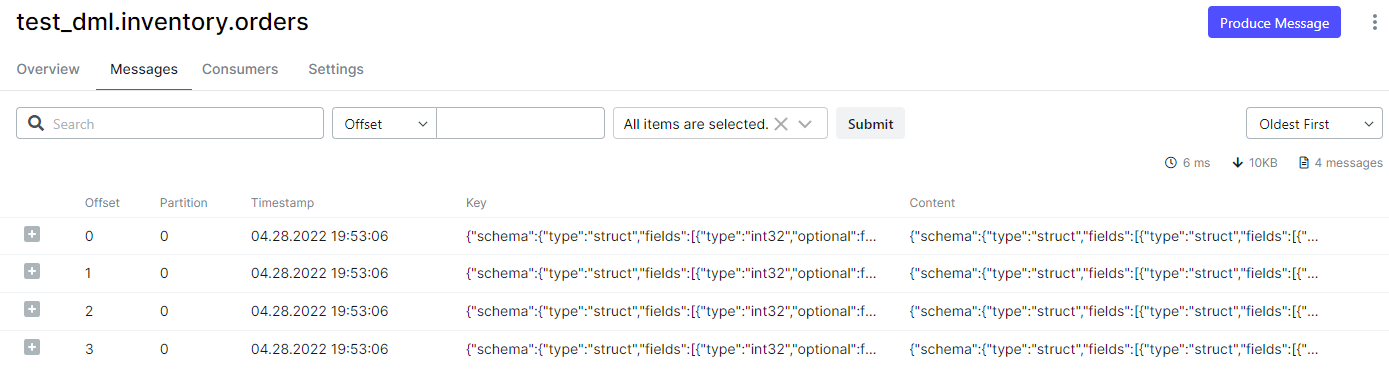Viewport: 1389px width, 374px height.
Task: Click the Produce Message button
Action: tap(1274, 23)
